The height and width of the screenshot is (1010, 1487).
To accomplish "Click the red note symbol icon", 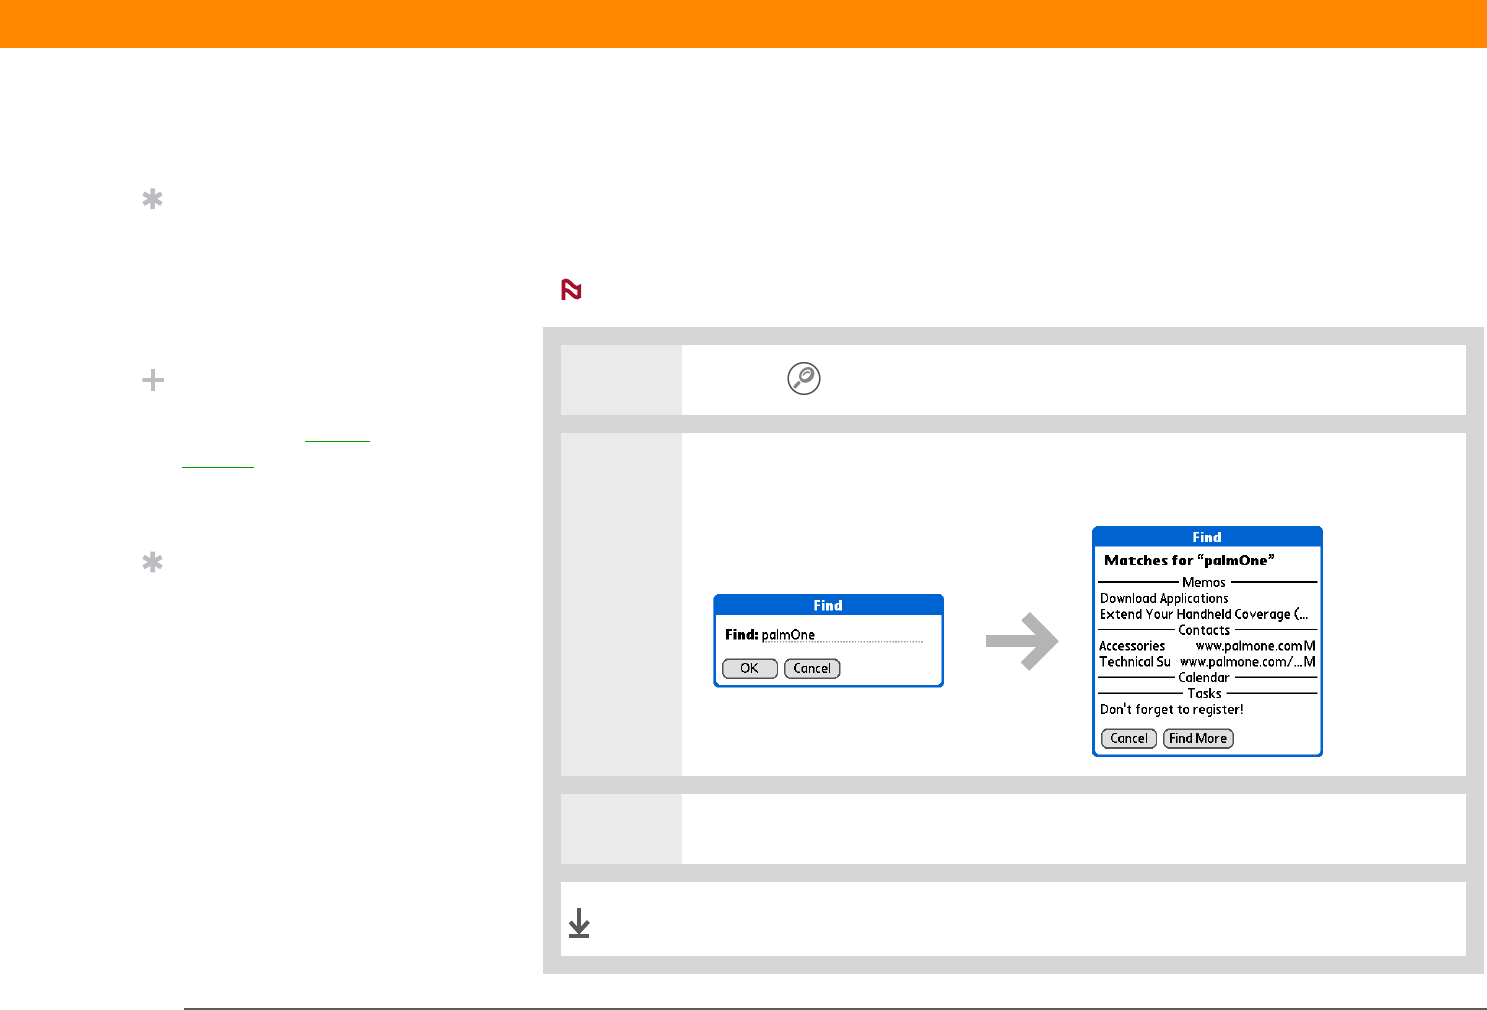I will 571,290.
